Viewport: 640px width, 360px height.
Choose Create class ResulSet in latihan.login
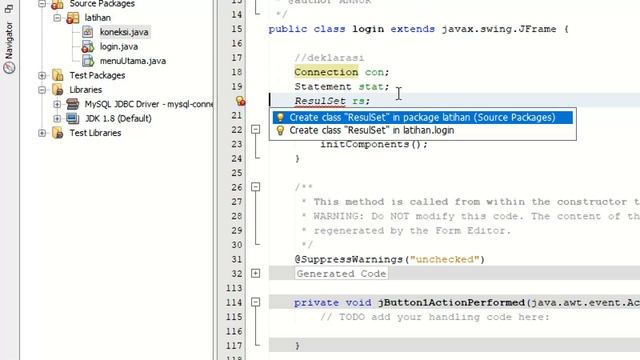422,130
